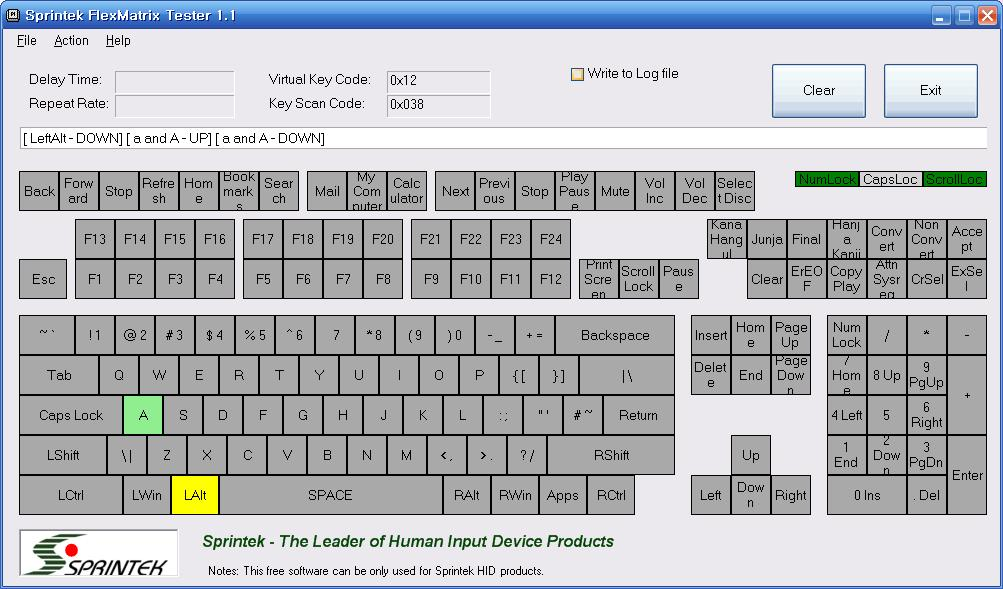This screenshot has height=589, width=1003.
Task: Click the Search key
Action: tap(278, 191)
